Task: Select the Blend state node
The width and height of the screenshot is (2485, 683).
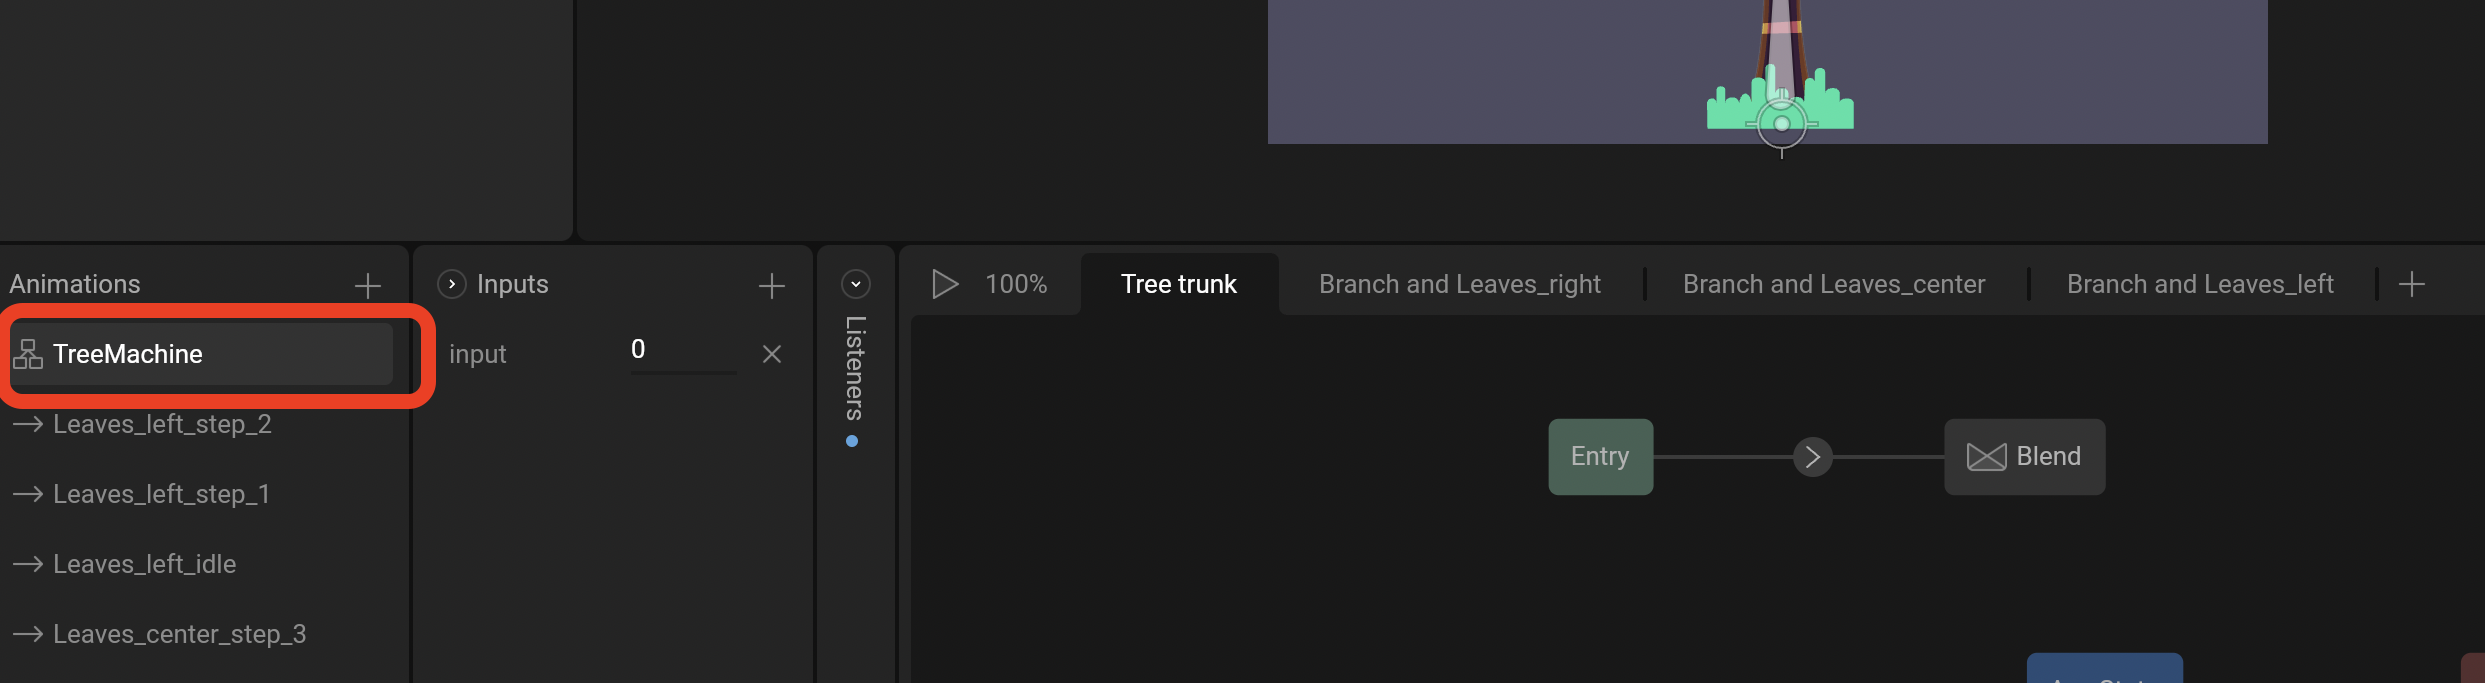Action: [x=2024, y=457]
